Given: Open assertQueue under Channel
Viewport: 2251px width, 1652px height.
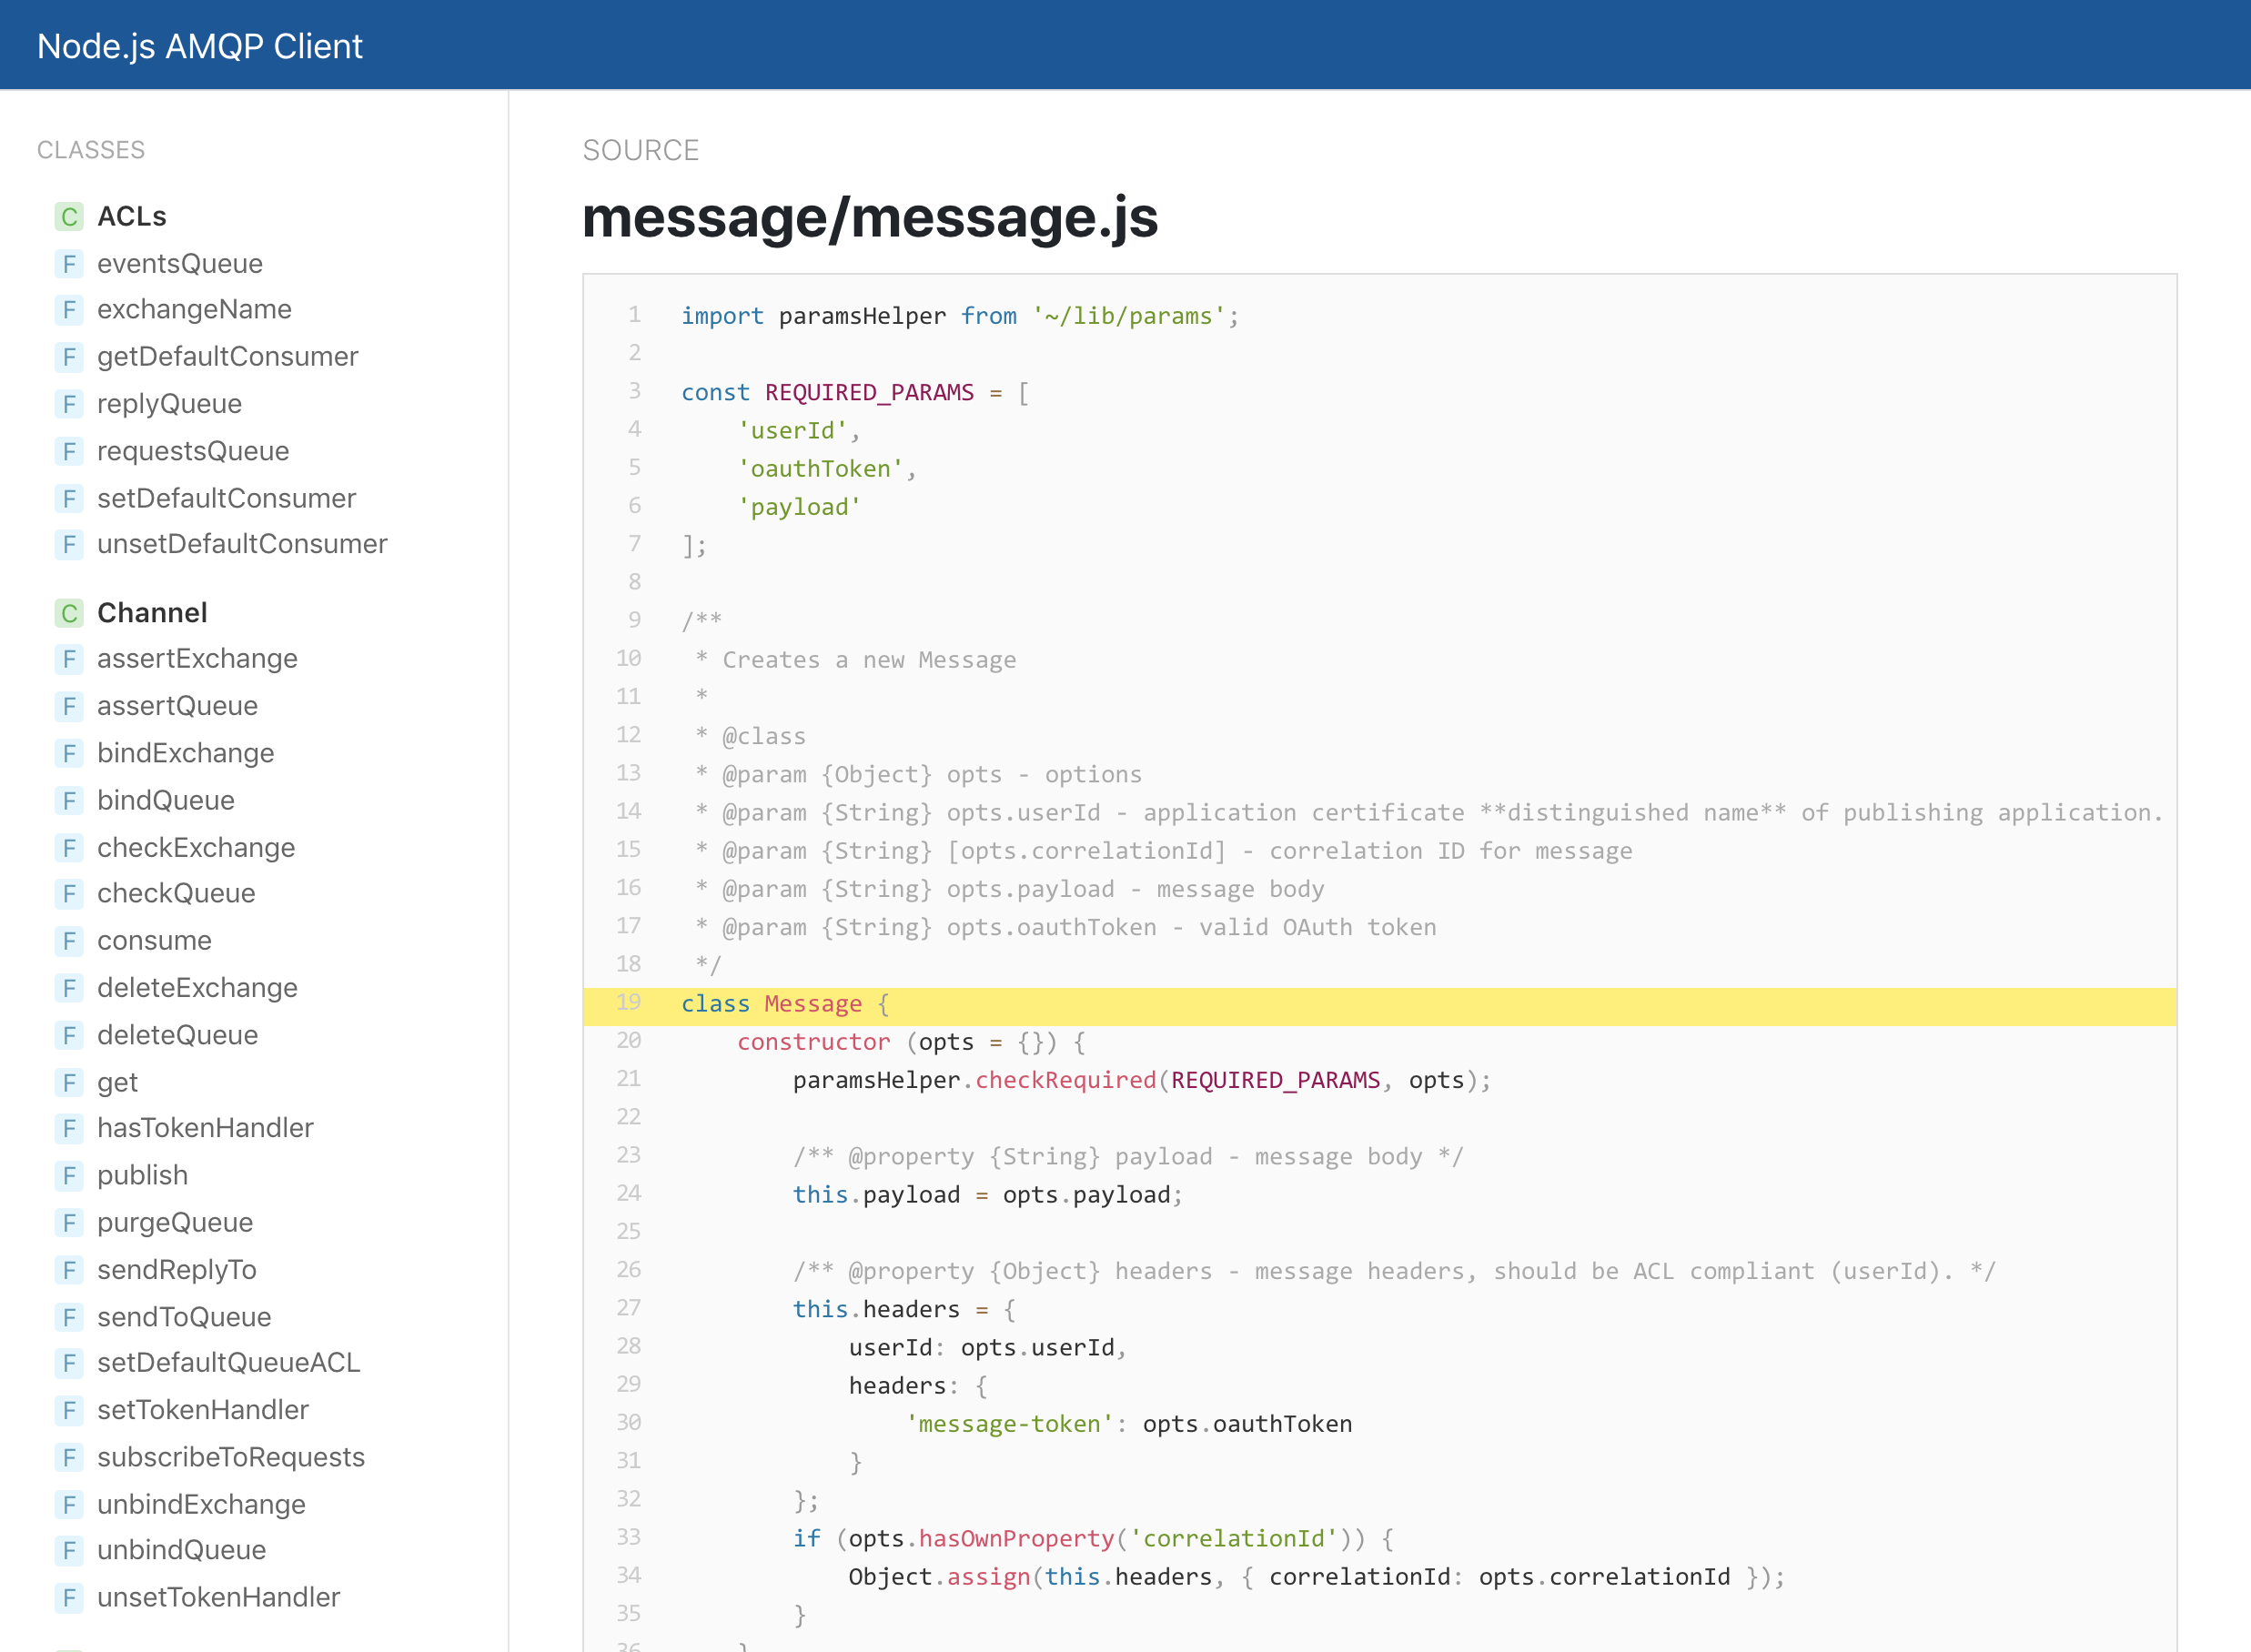Looking at the screenshot, I should click(177, 706).
